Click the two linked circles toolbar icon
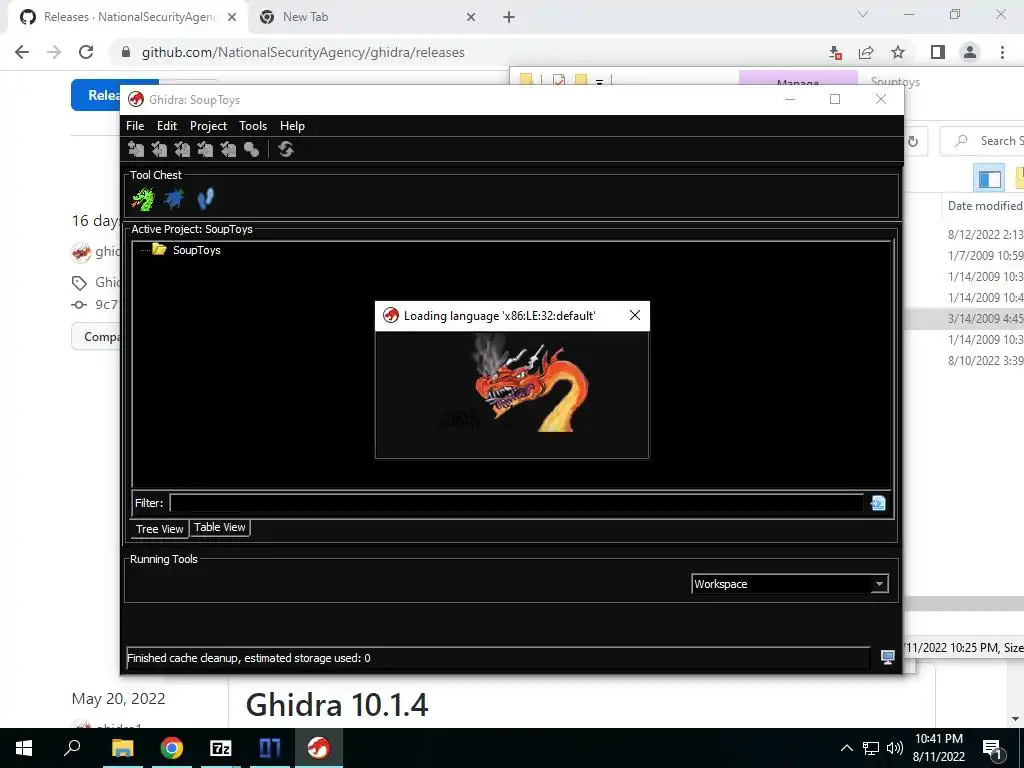This screenshot has width=1024, height=768. (x=251, y=150)
